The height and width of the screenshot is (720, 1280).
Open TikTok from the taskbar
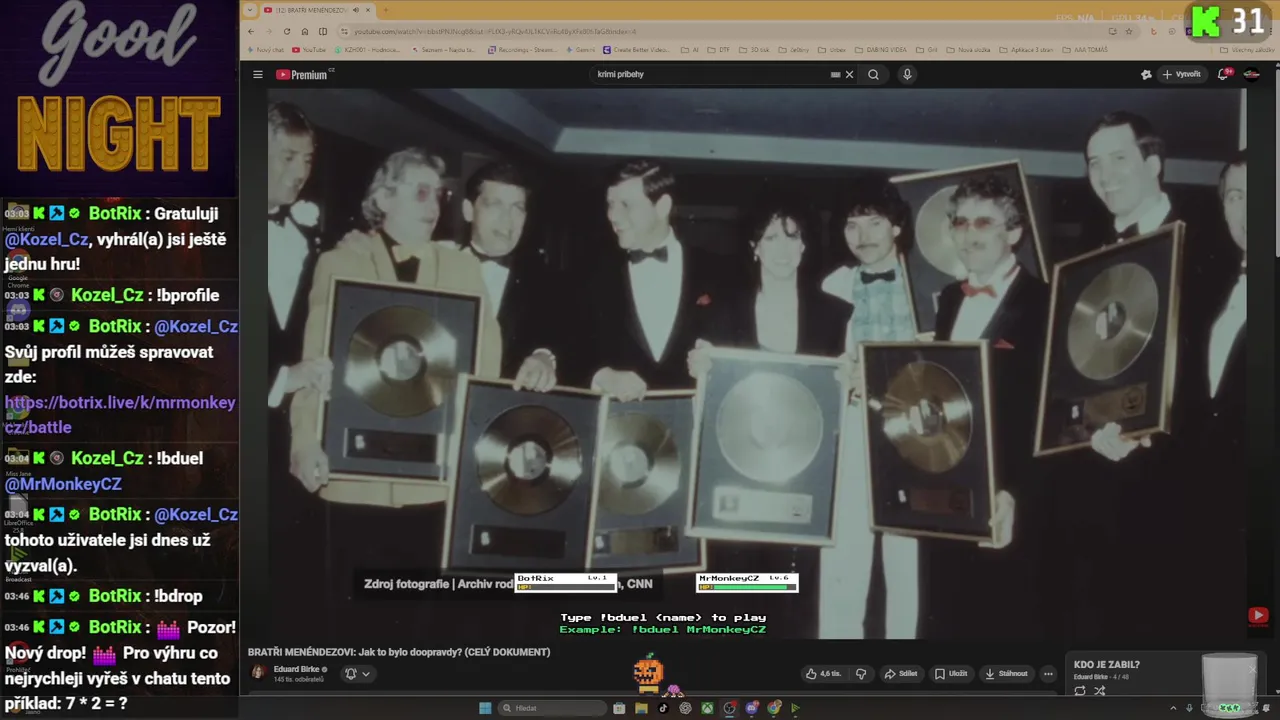(x=663, y=708)
